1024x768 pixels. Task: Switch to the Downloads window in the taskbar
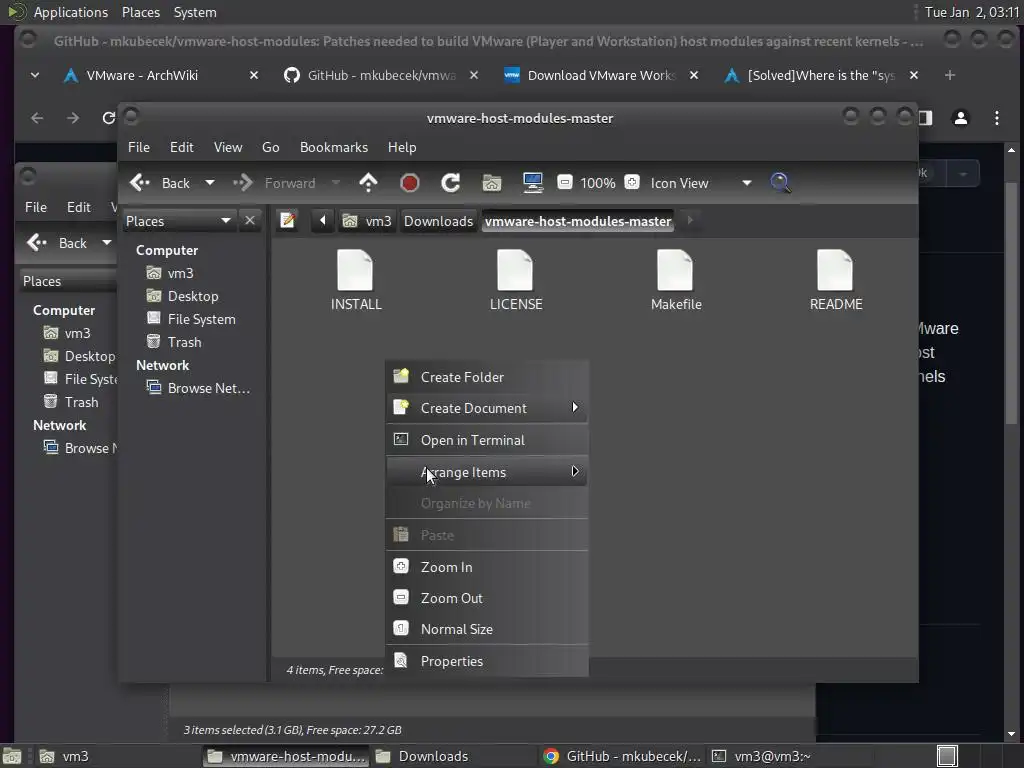click(454, 756)
